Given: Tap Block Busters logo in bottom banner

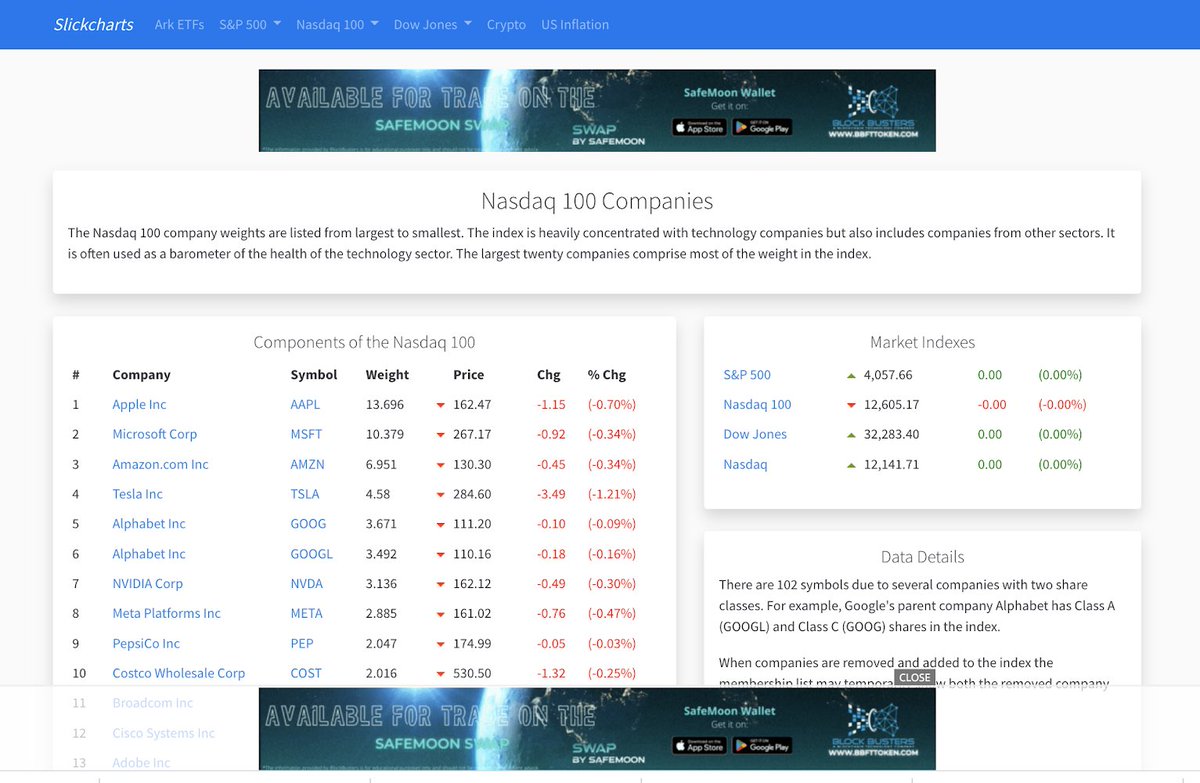Looking at the screenshot, I should [873, 730].
